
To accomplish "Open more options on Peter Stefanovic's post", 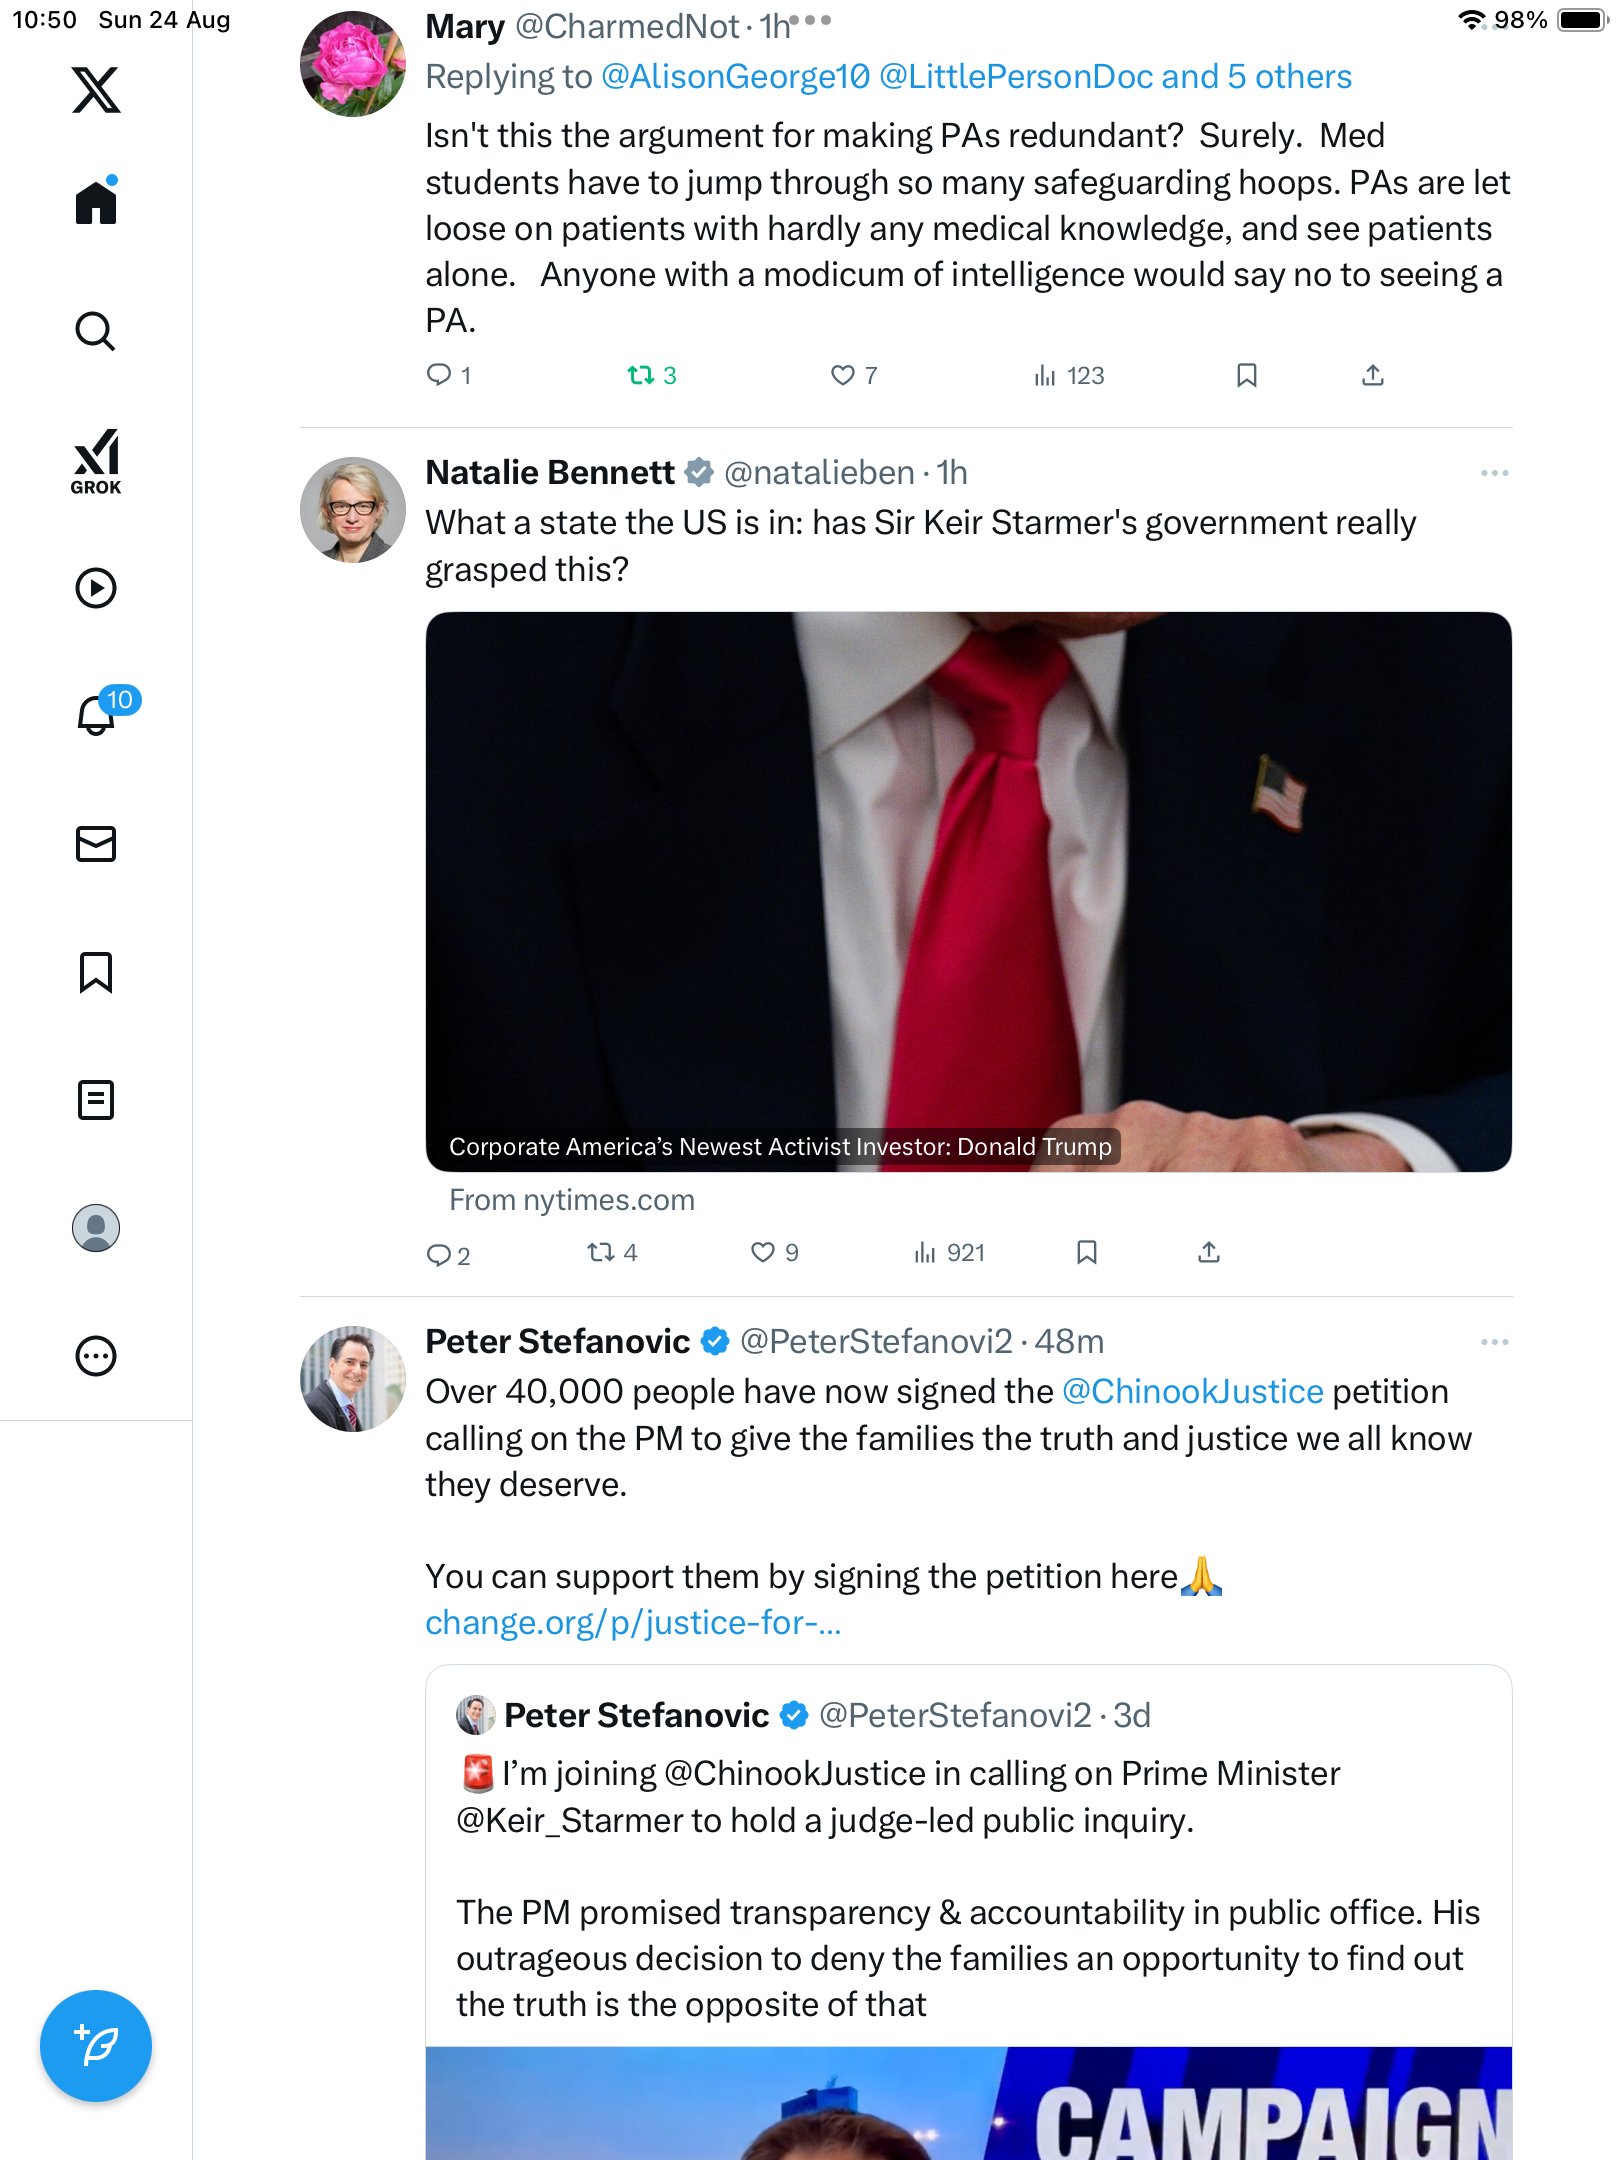I will (x=1494, y=1342).
